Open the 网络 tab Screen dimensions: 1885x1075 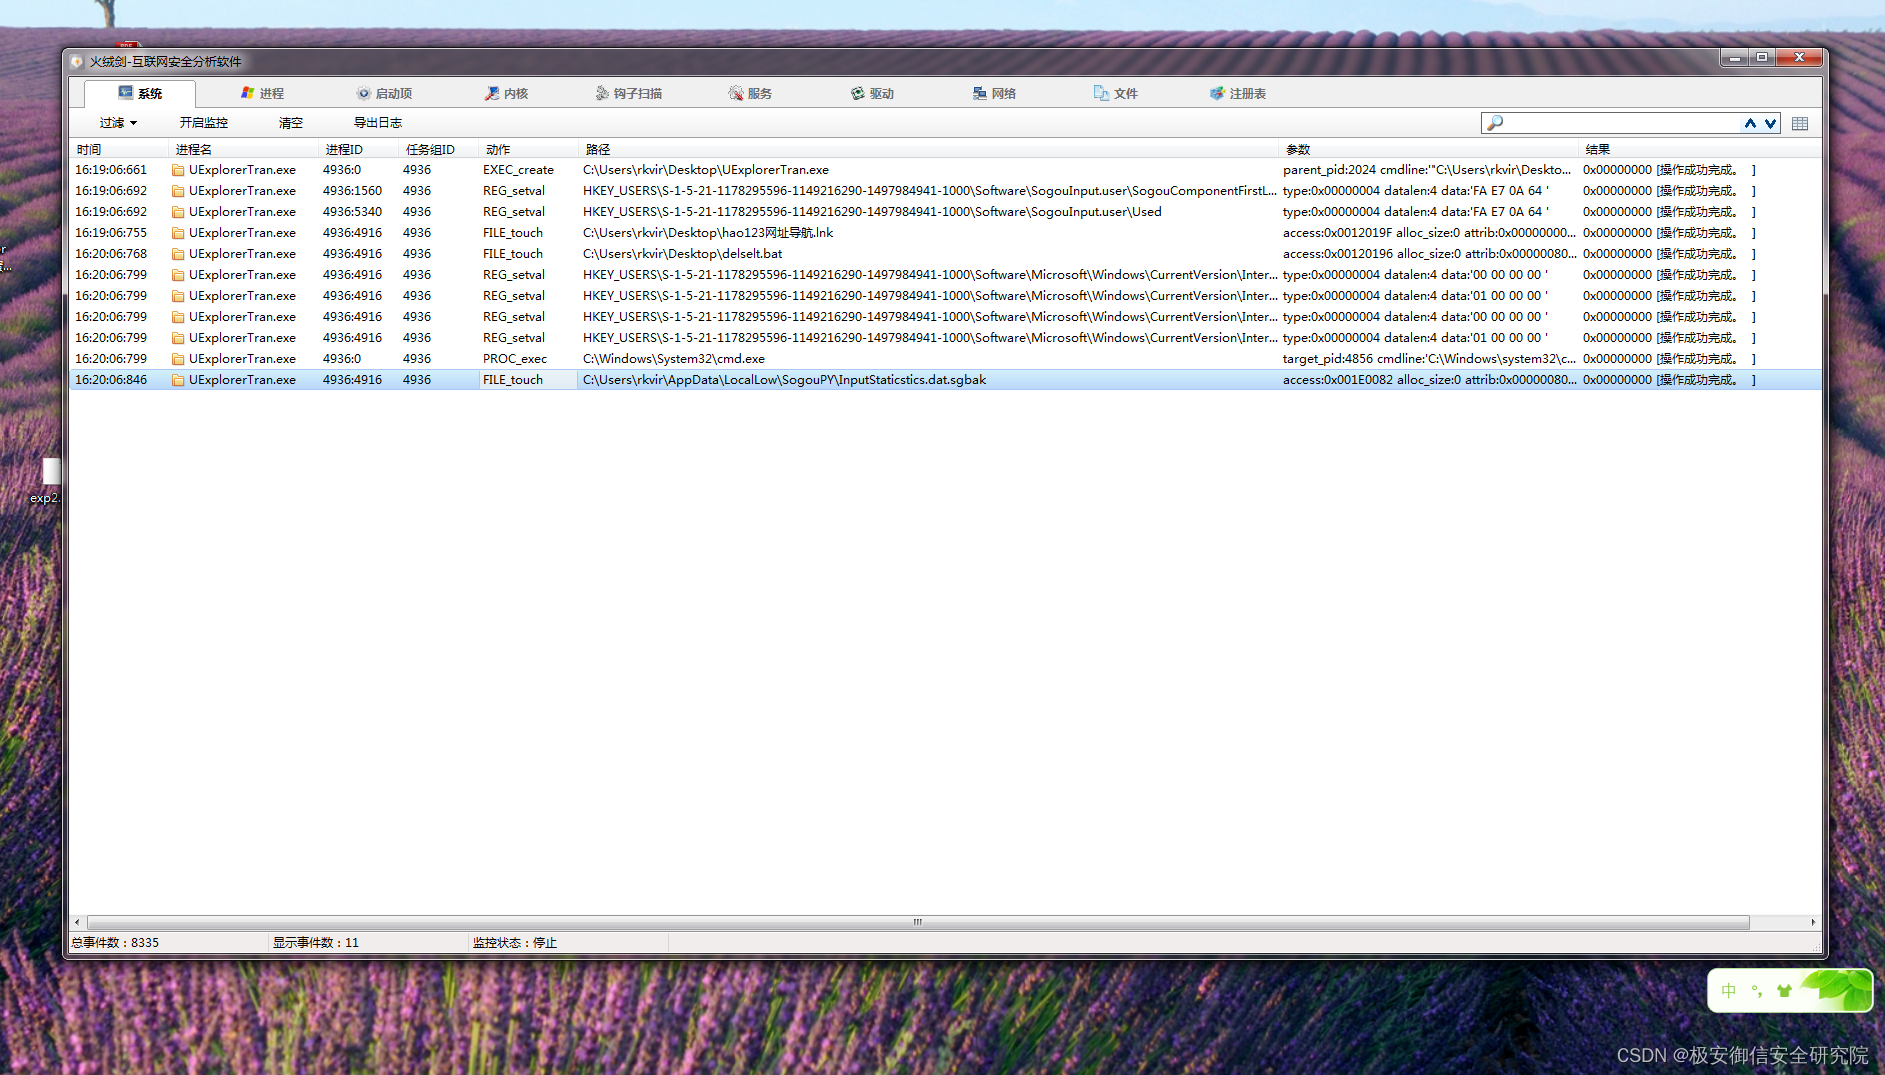994,93
